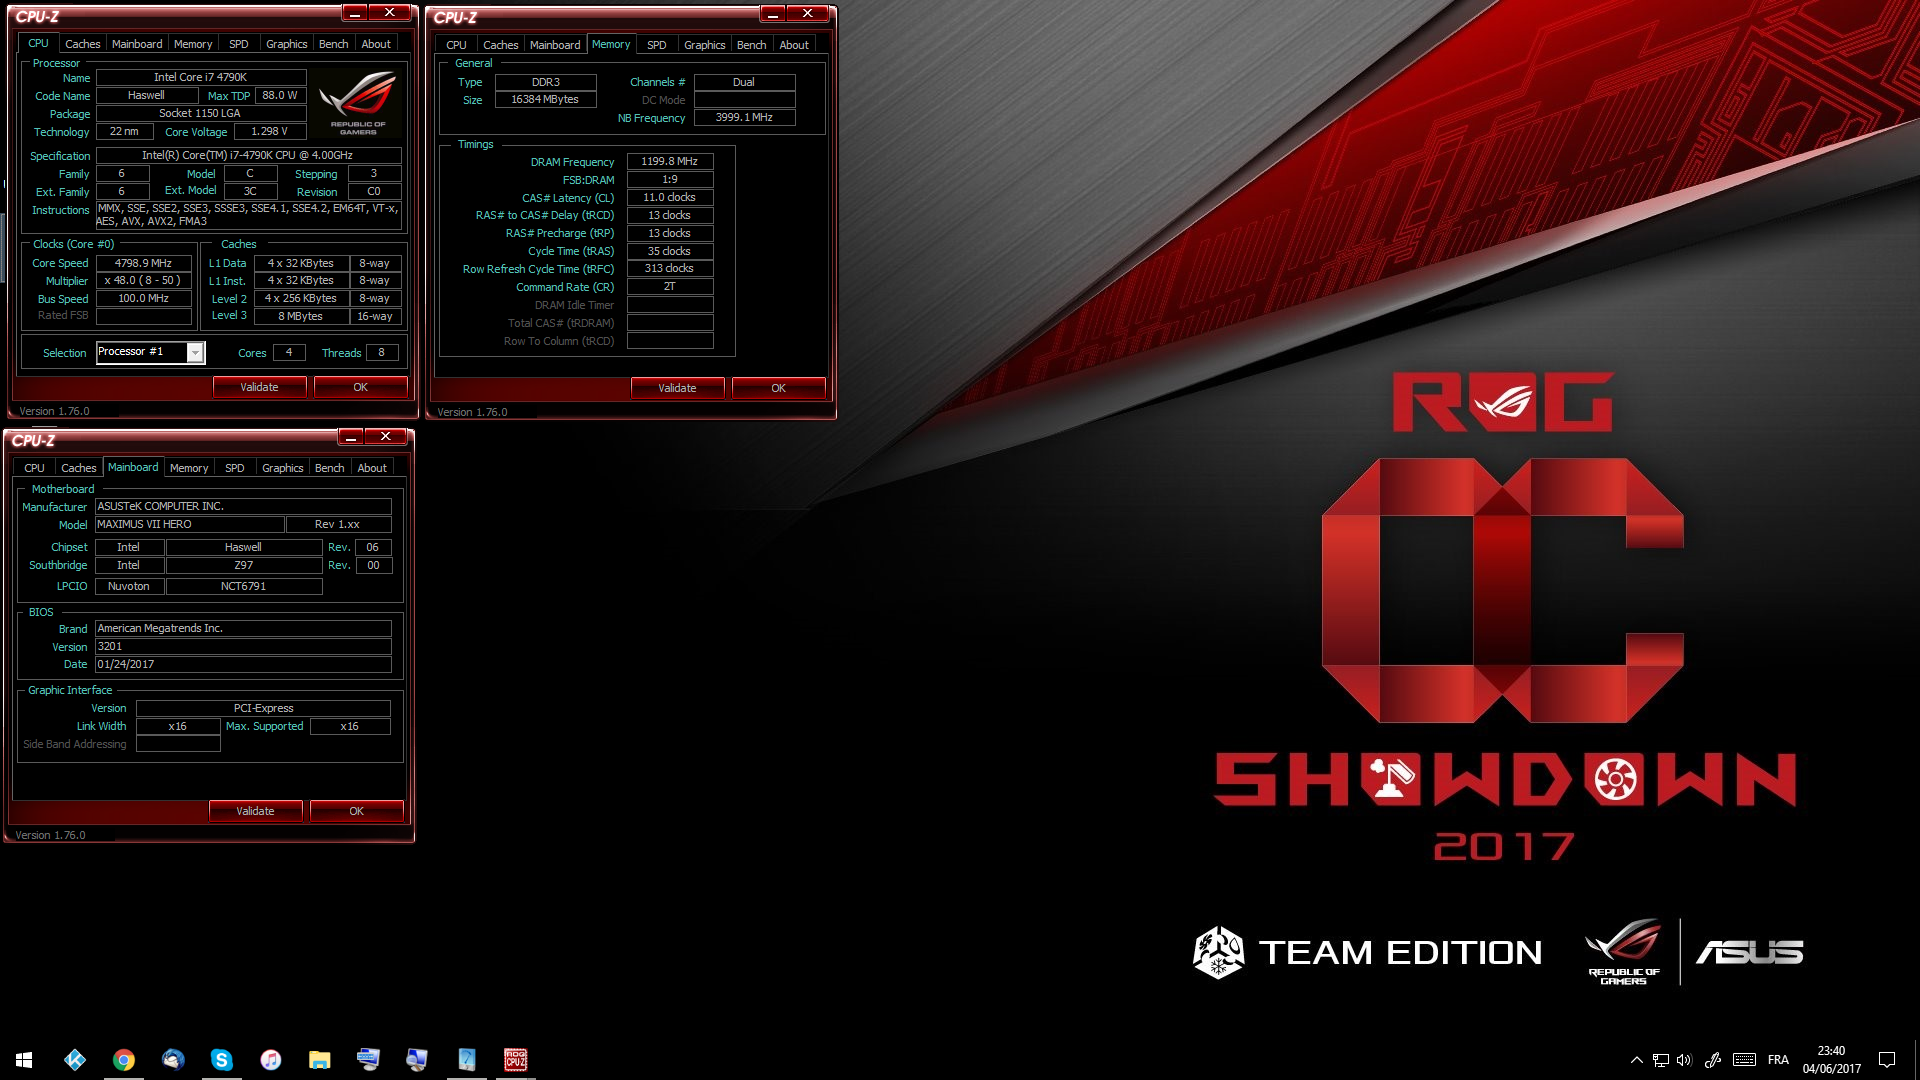Select Graphics tab in Mainboard window

click(282, 468)
